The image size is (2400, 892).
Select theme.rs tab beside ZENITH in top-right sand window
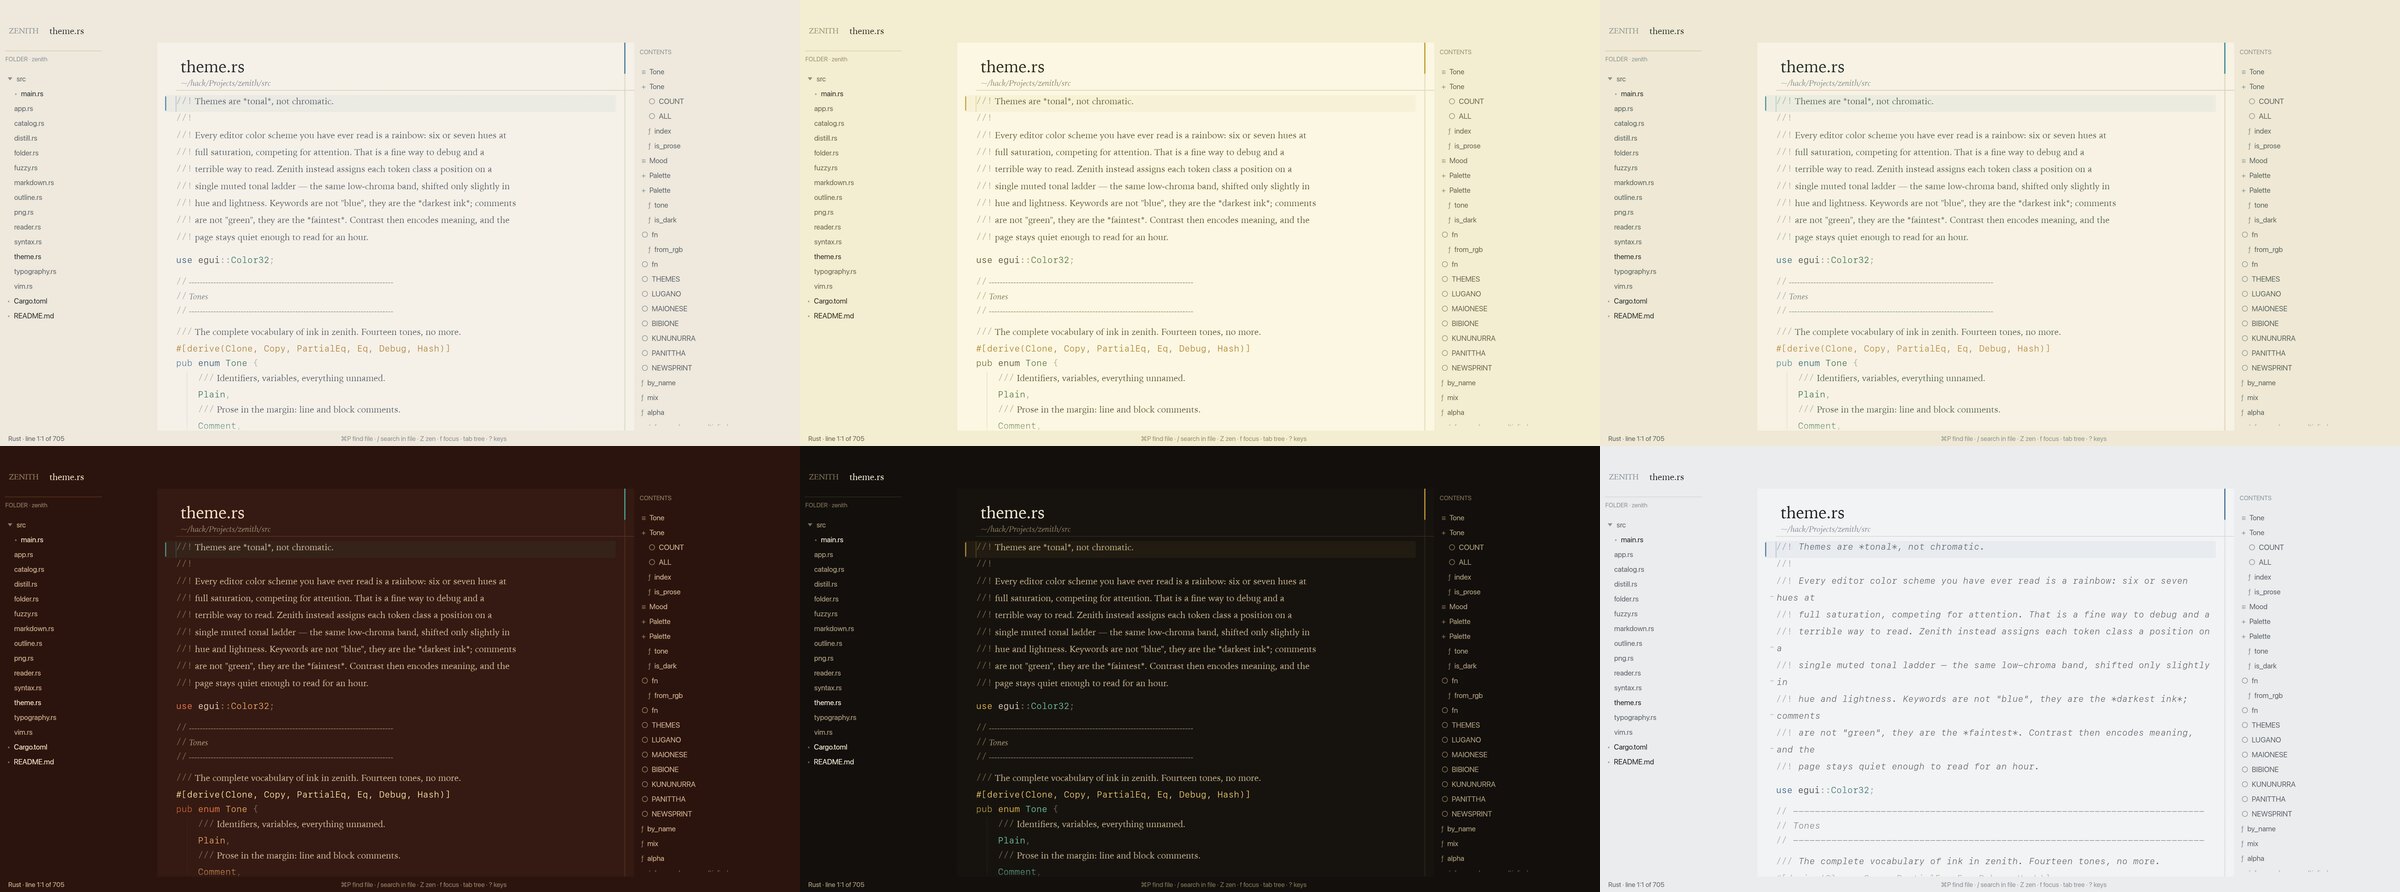(x=1667, y=31)
